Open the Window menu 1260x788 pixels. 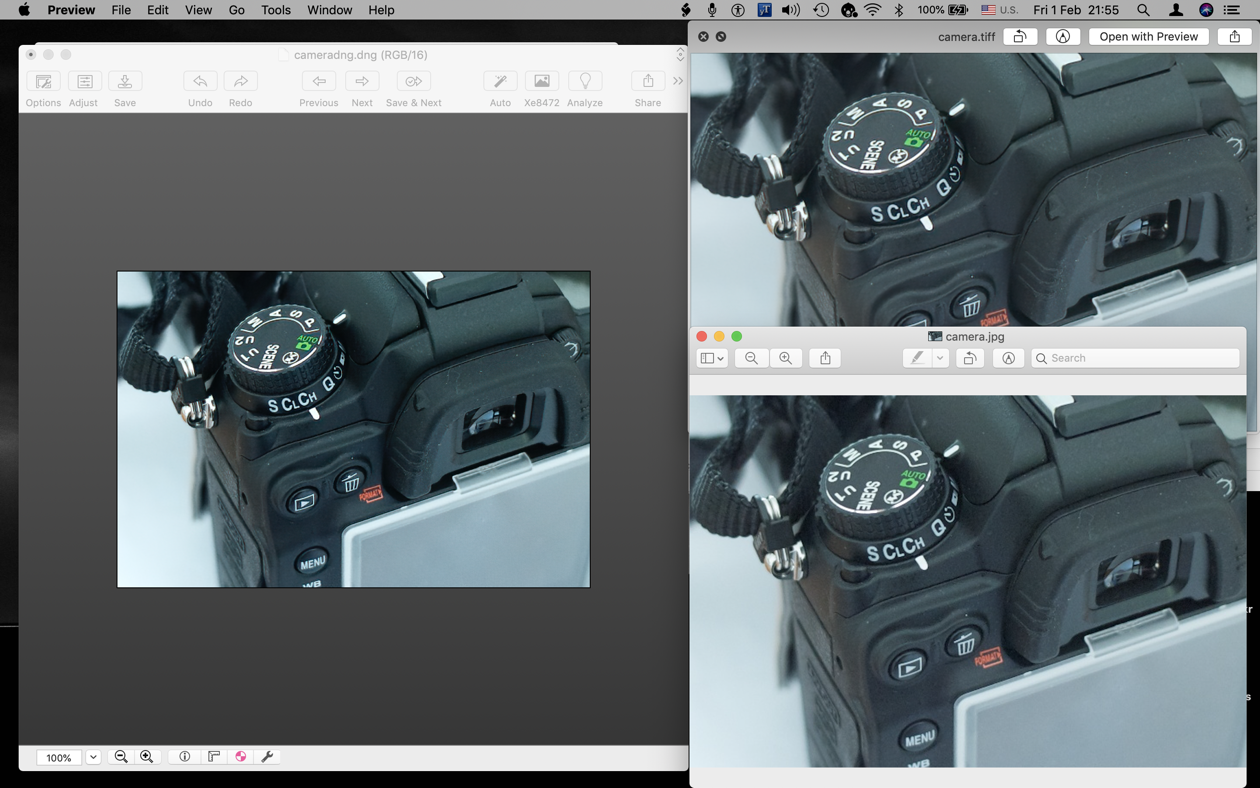tap(329, 10)
